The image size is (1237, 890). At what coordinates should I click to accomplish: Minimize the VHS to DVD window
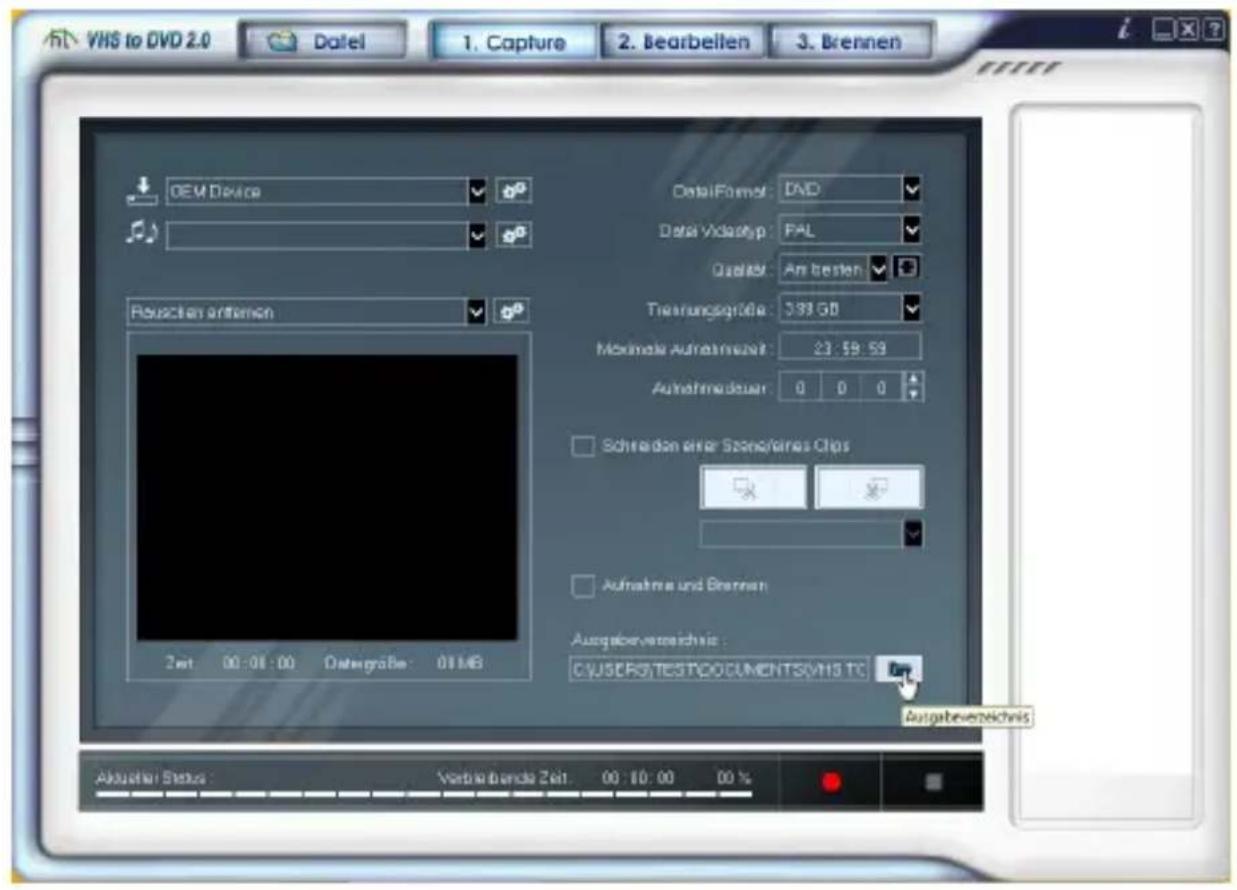pos(1164,31)
